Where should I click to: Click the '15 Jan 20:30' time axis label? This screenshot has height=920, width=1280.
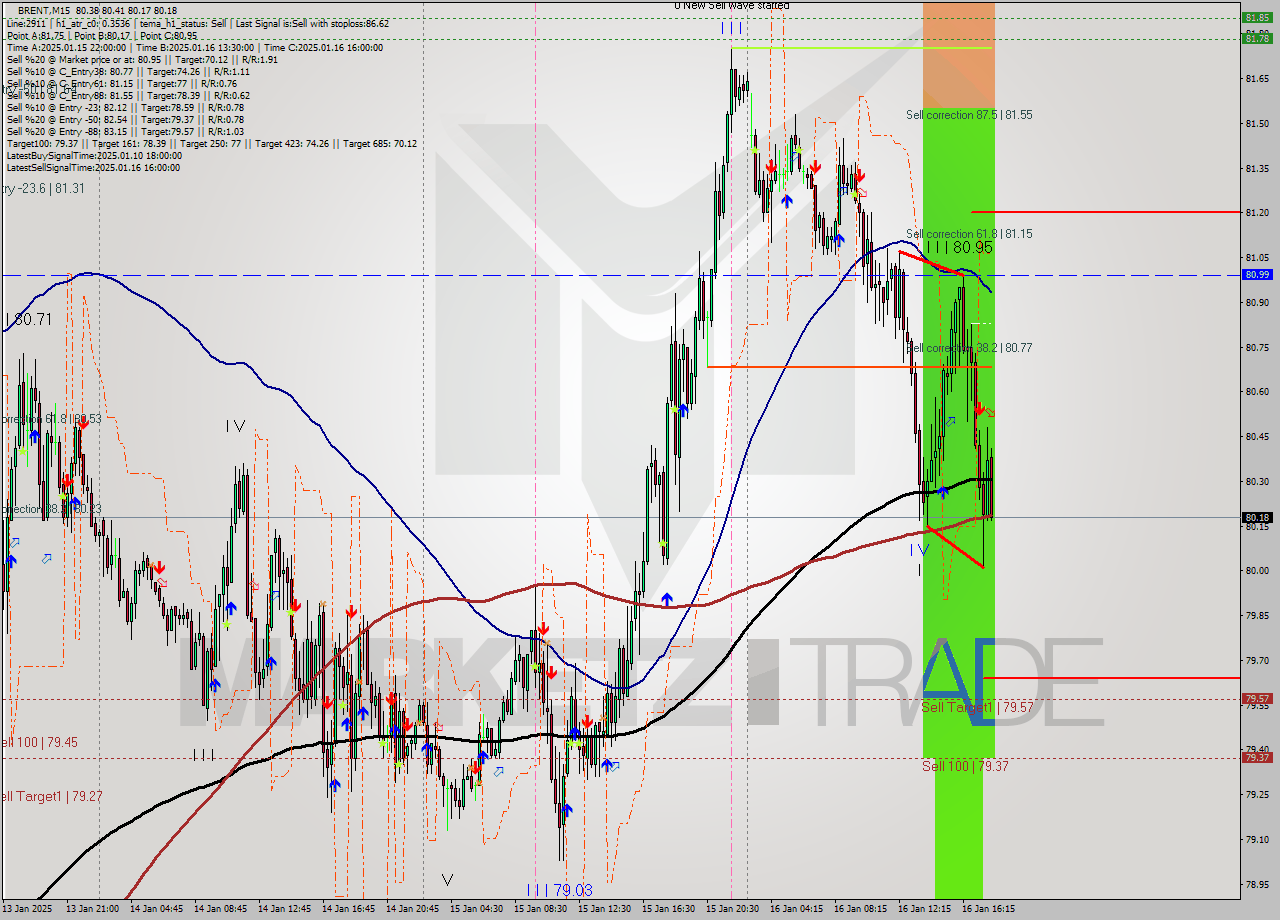point(732,909)
